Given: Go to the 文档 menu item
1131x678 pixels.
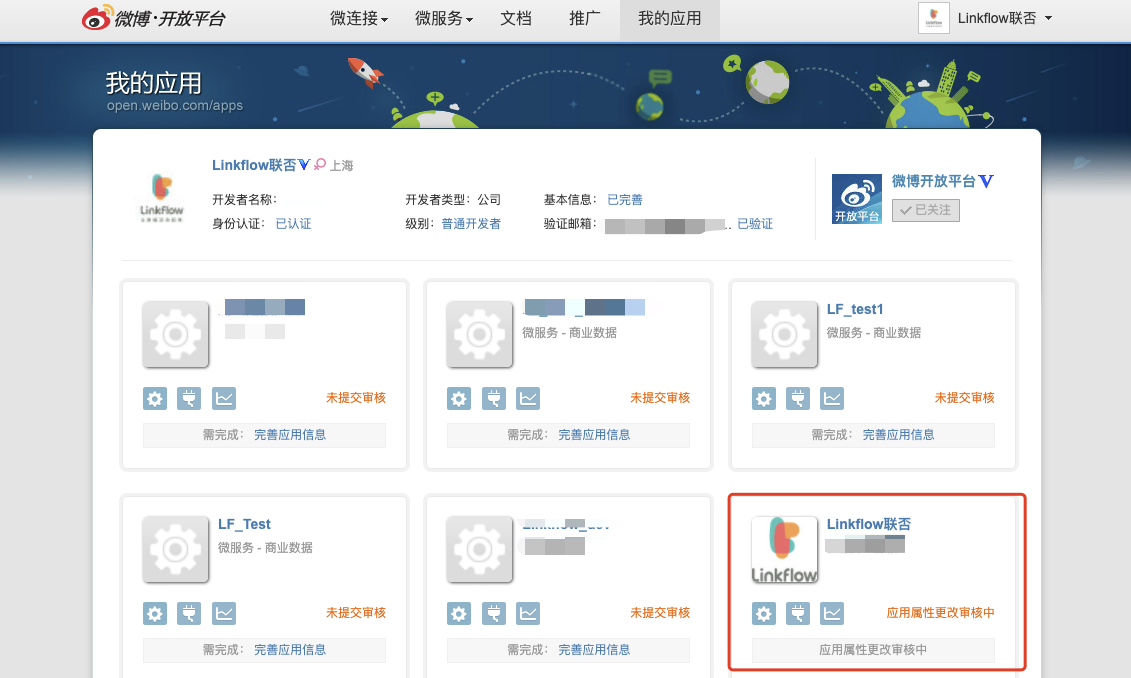Looking at the screenshot, I should tap(516, 19).
